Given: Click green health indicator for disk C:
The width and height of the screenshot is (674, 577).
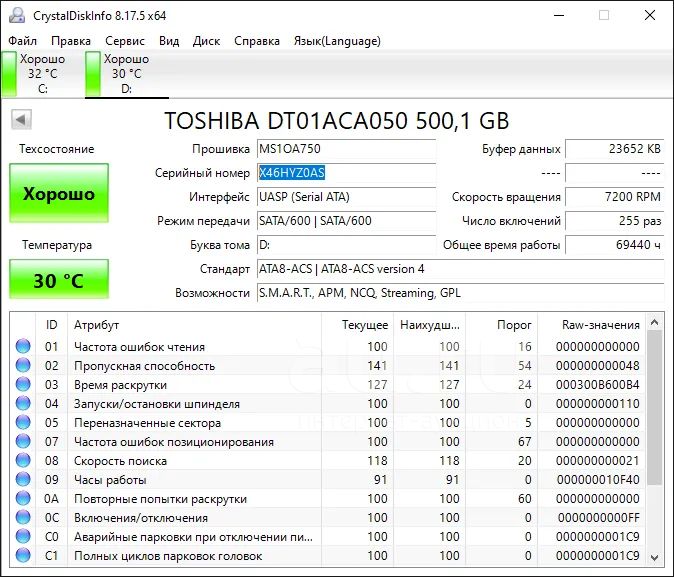Looking at the screenshot, I should click(9, 74).
